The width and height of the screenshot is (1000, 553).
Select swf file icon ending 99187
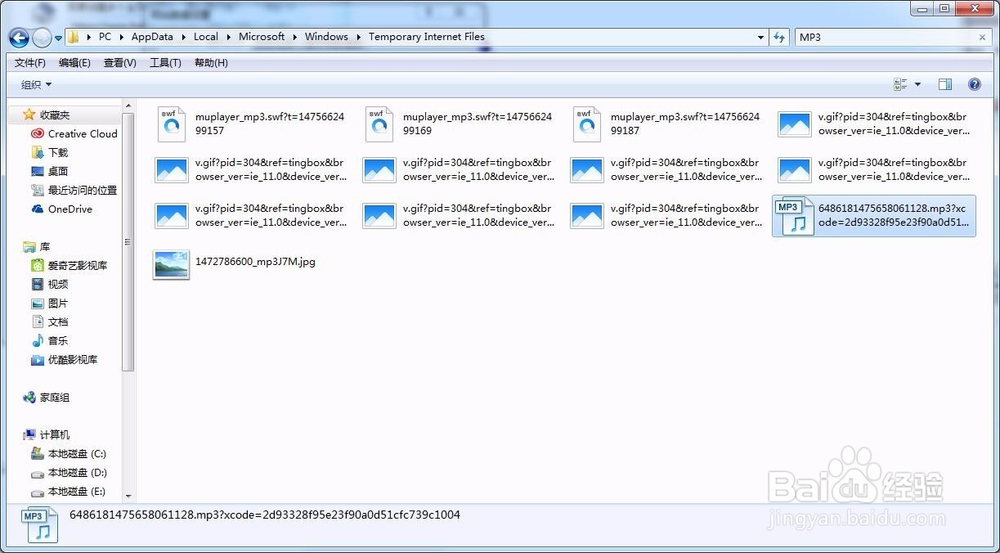coord(587,124)
